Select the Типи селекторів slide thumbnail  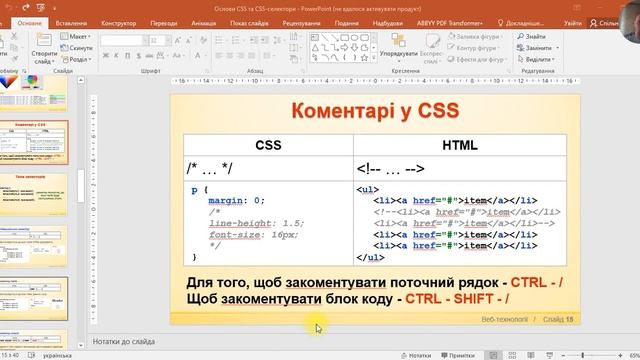pos(33,194)
